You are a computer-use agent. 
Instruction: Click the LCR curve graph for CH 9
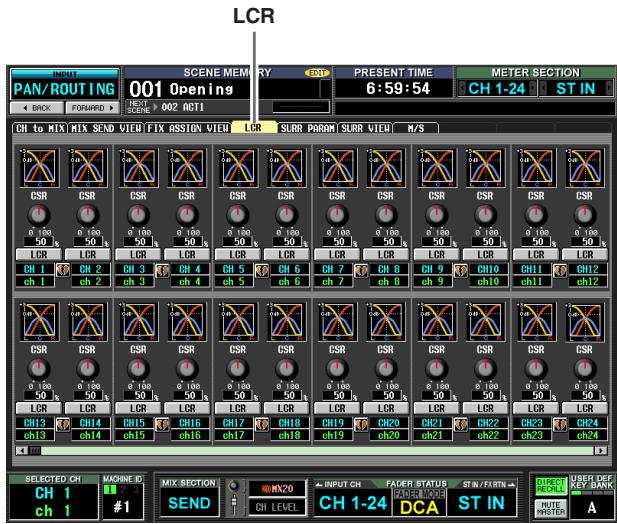pyautogui.click(x=436, y=168)
